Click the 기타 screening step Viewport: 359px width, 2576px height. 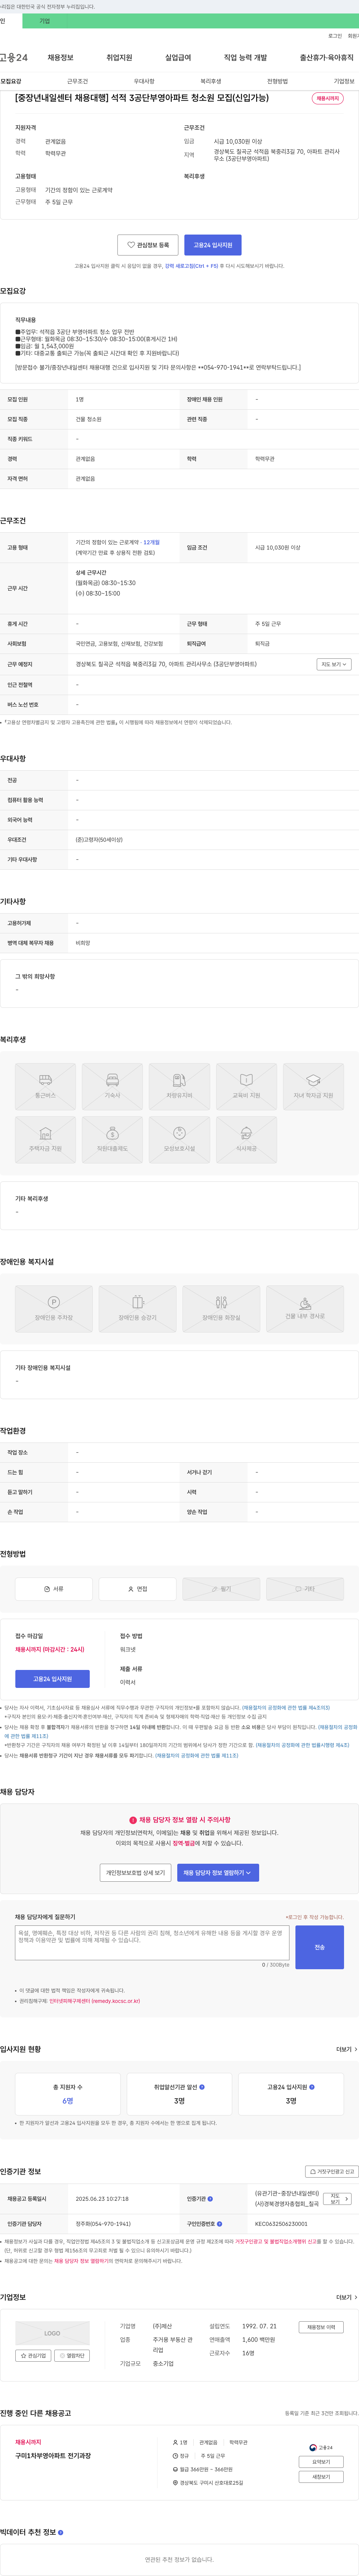tap(305, 1589)
